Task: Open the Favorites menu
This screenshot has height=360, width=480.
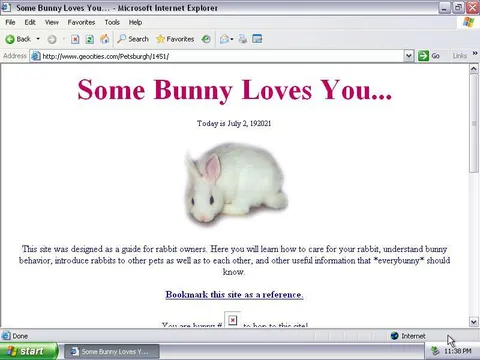Action: click(81, 22)
